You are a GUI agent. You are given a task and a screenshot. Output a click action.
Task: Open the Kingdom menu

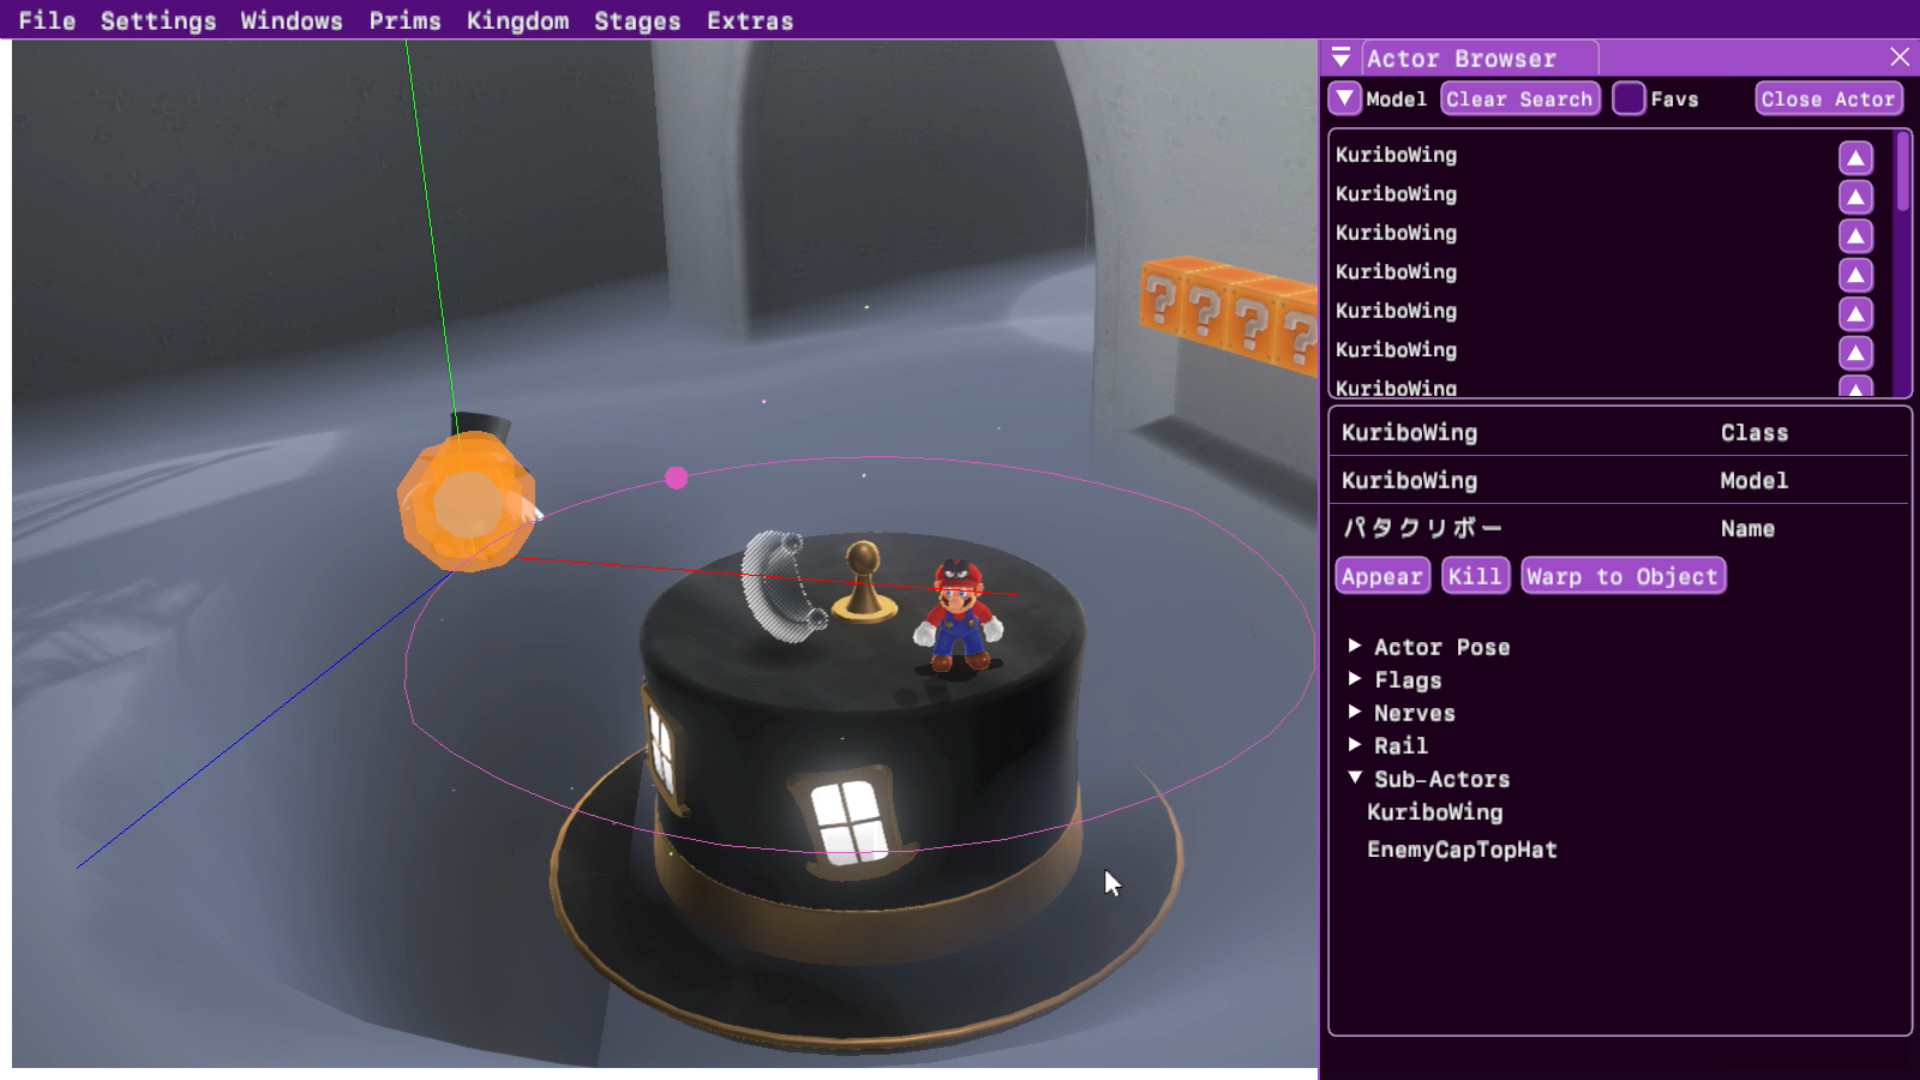(518, 20)
